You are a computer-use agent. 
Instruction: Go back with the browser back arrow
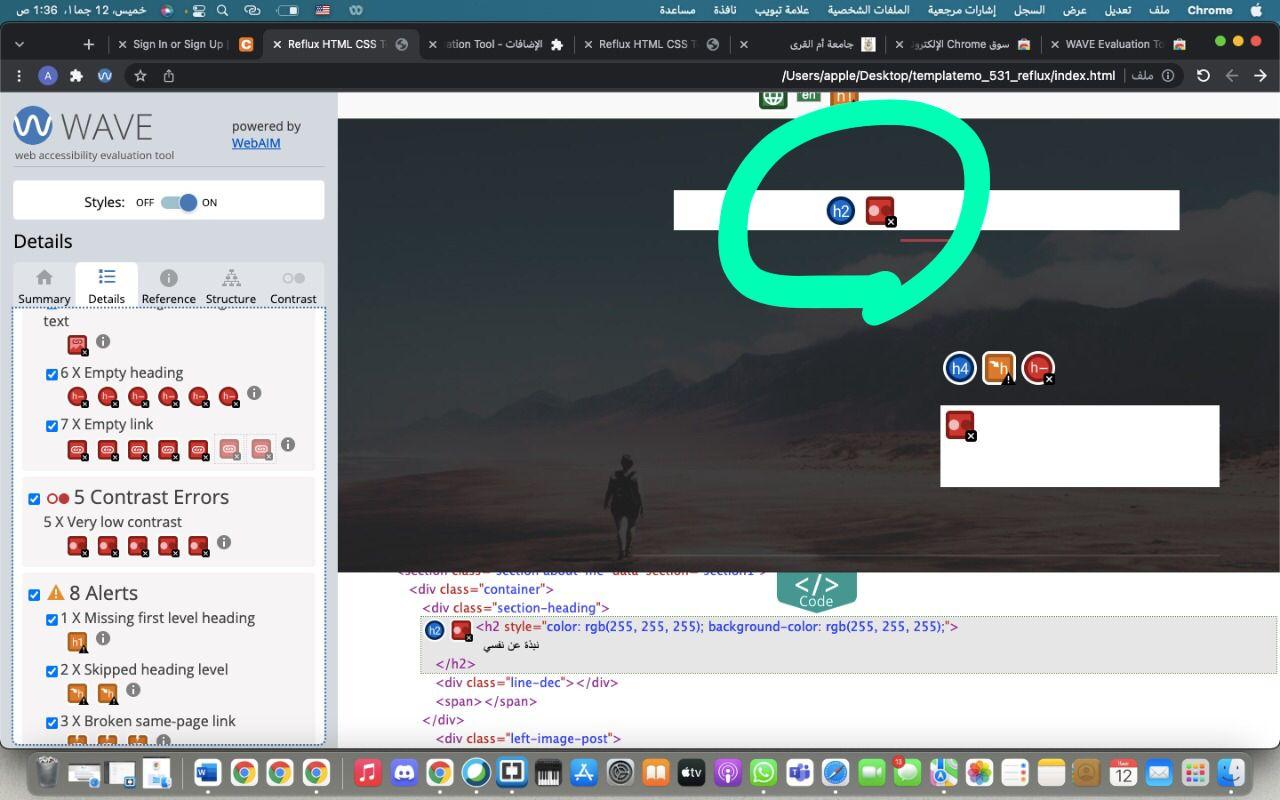1260,75
